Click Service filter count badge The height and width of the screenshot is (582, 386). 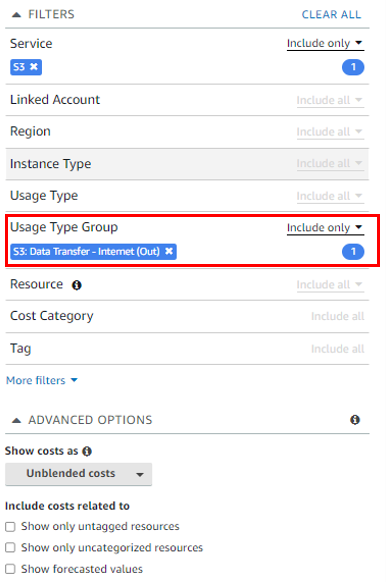pos(353,67)
